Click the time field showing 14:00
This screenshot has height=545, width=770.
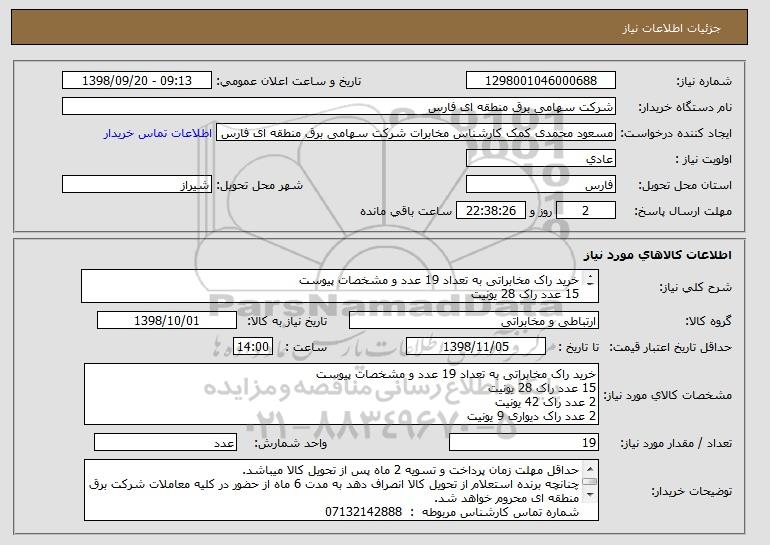point(252,347)
